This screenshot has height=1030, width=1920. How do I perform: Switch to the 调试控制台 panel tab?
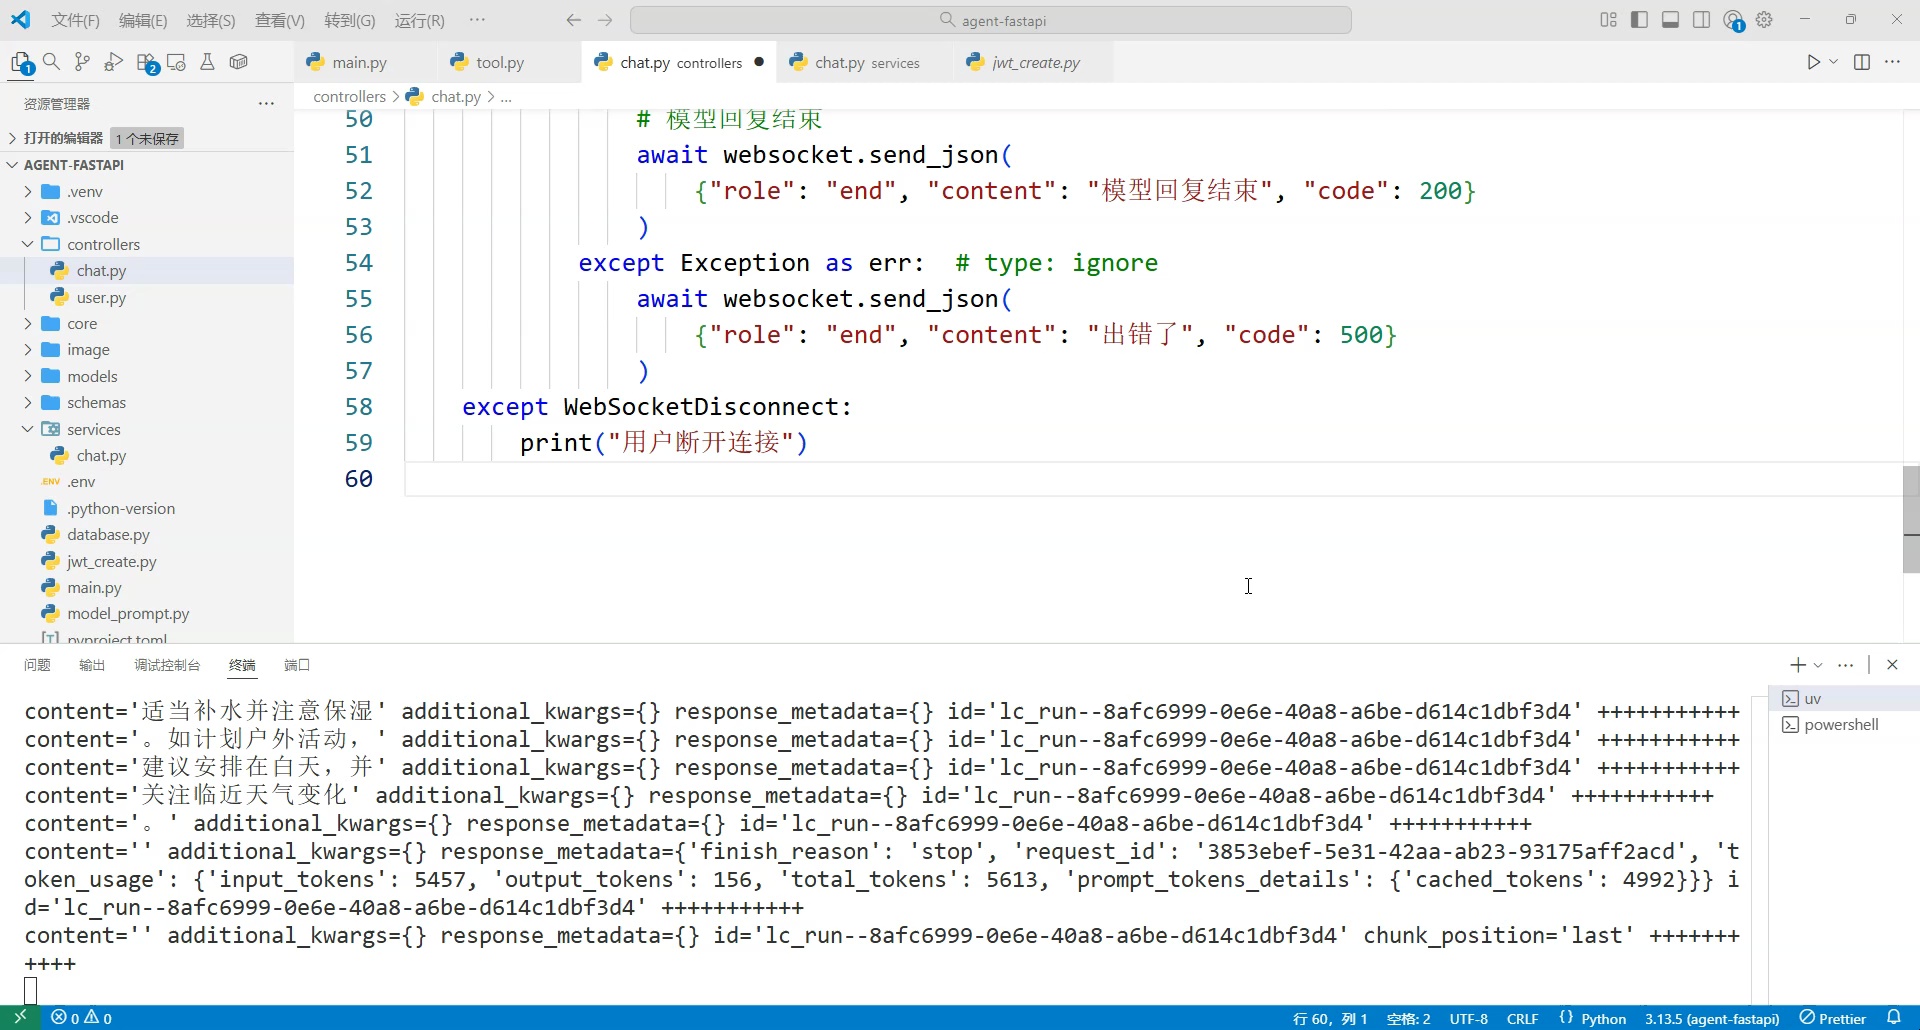pyautogui.click(x=167, y=665)
